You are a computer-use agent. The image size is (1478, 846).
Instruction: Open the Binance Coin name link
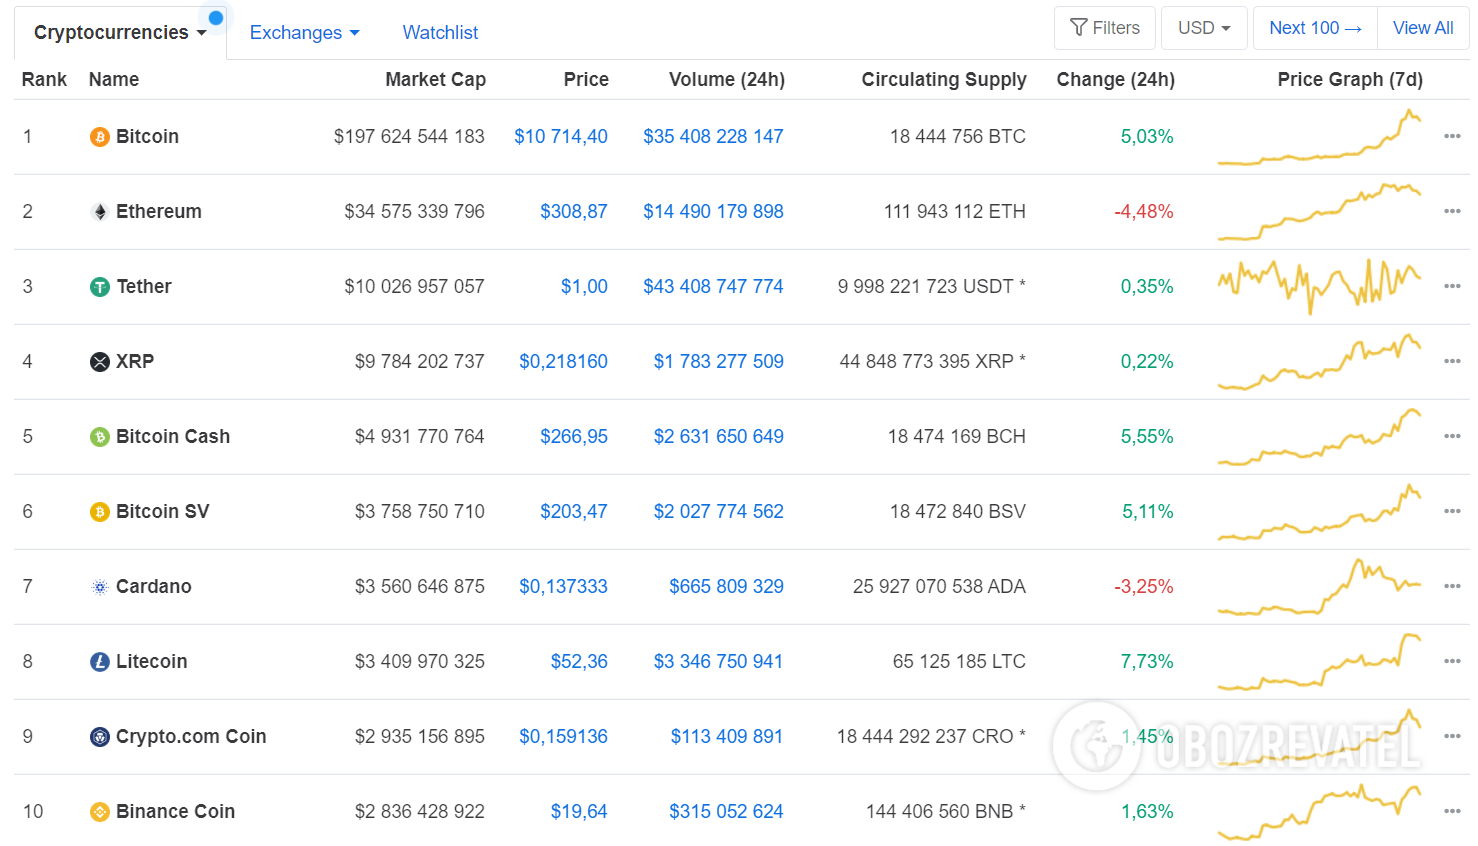click(x=175, y=811)
